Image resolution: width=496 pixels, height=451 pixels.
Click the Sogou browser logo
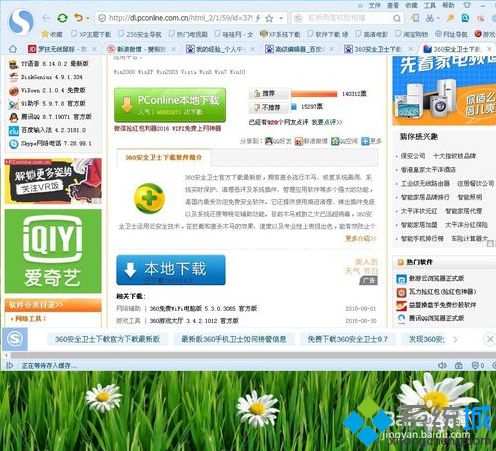pos(21,22)
